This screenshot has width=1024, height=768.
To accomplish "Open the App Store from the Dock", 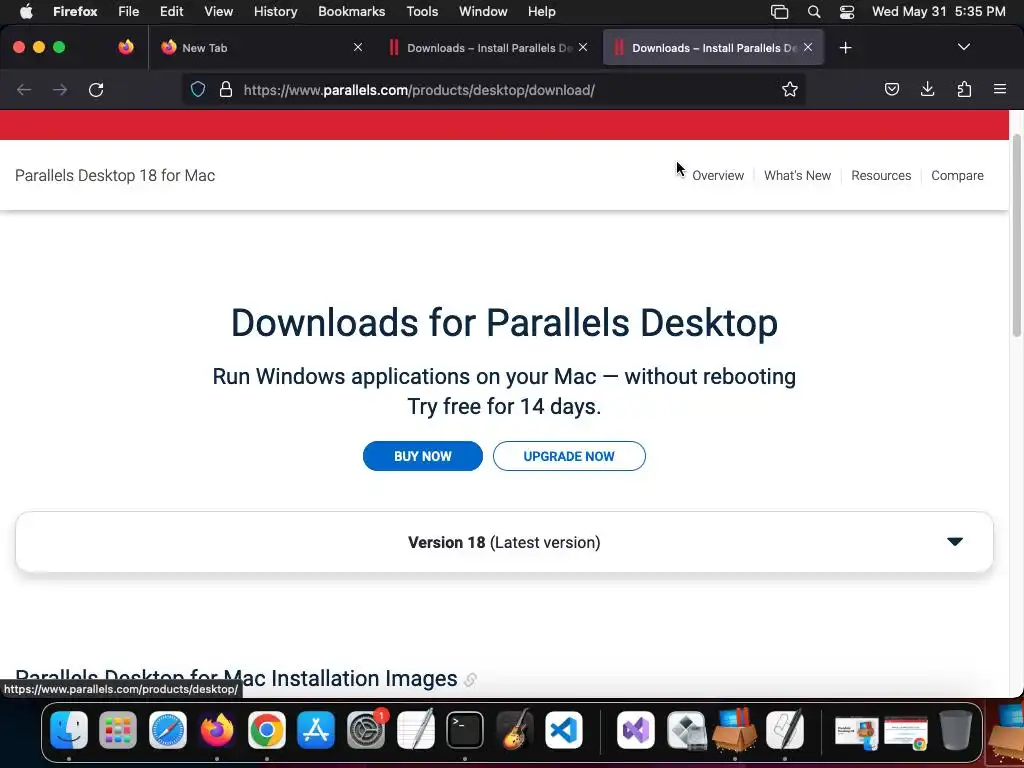I will pyautogui.click(x=316, y=729).
